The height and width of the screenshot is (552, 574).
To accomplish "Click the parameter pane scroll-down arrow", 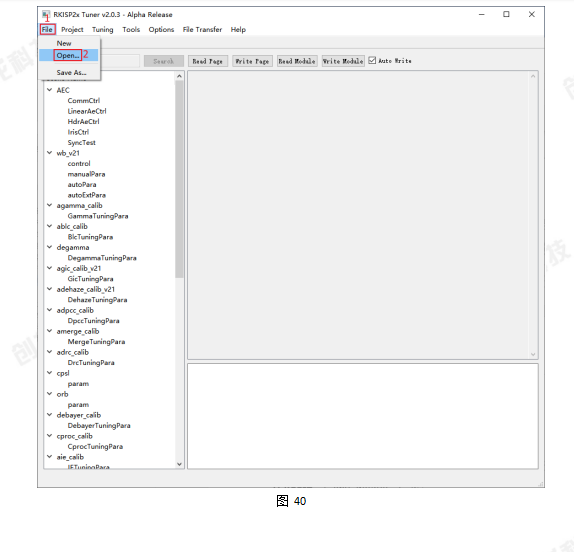I will click(533, 354).
